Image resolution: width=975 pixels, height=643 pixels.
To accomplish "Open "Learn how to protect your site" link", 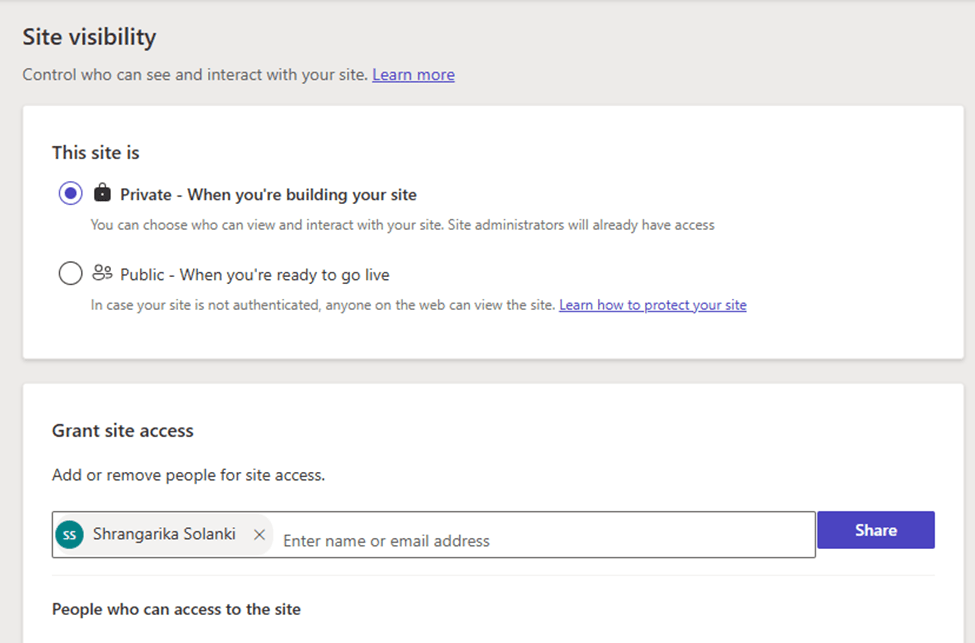I will coord(652,305).
